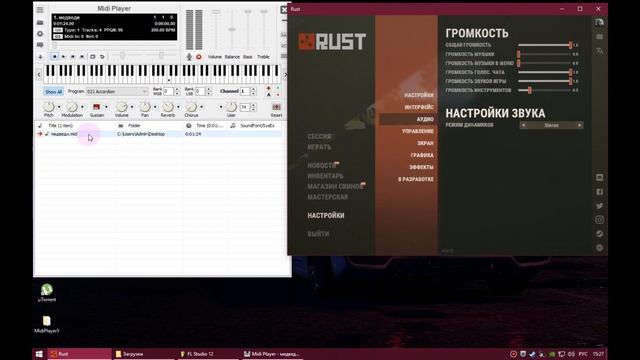Open the В разработке settings tab

416,179
